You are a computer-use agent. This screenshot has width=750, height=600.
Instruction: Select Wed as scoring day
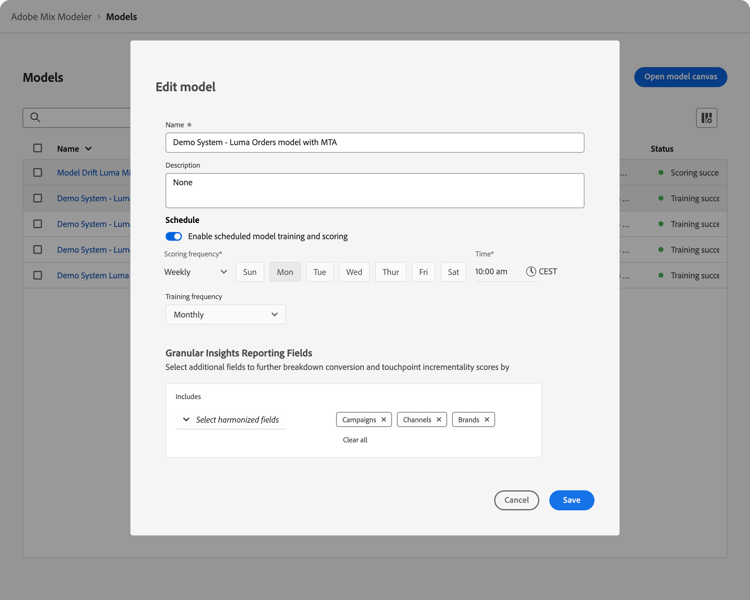354,272
